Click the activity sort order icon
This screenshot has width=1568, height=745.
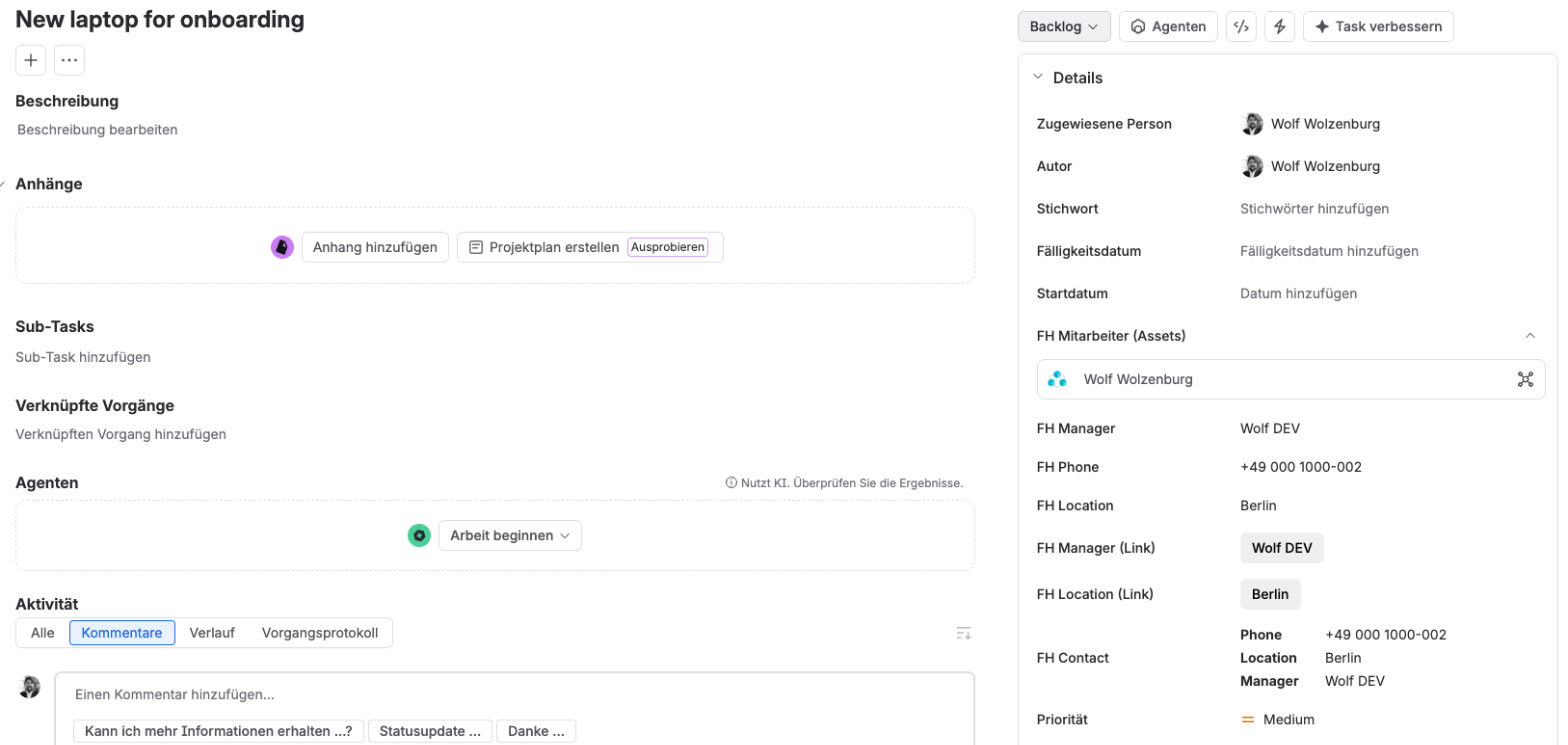tap(963, 633)
